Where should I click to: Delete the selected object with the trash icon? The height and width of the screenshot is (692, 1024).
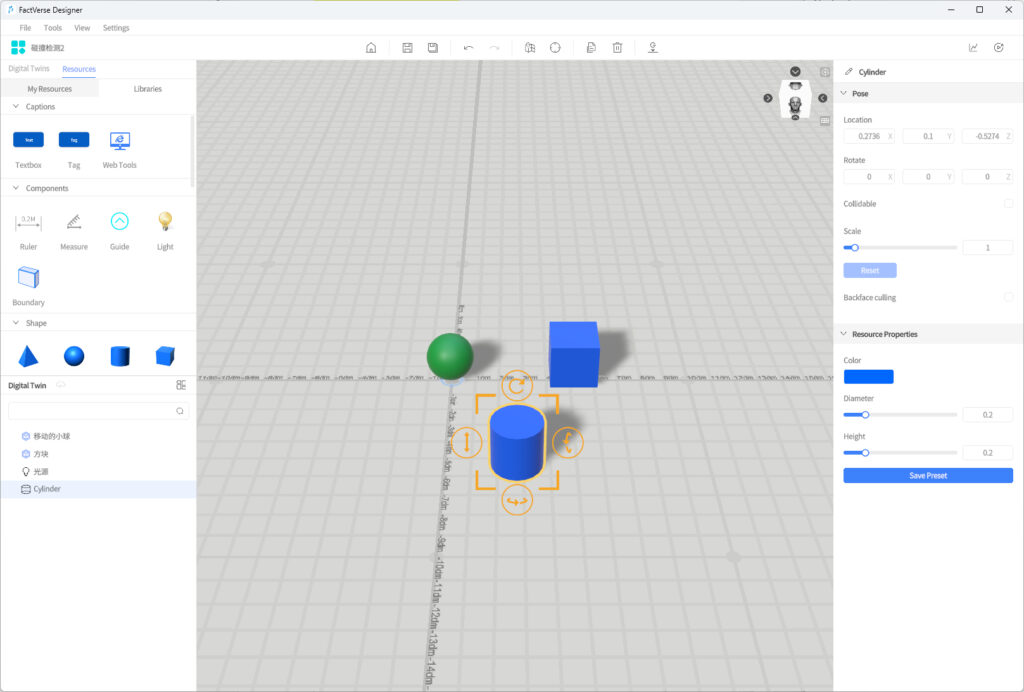[617, 48]
